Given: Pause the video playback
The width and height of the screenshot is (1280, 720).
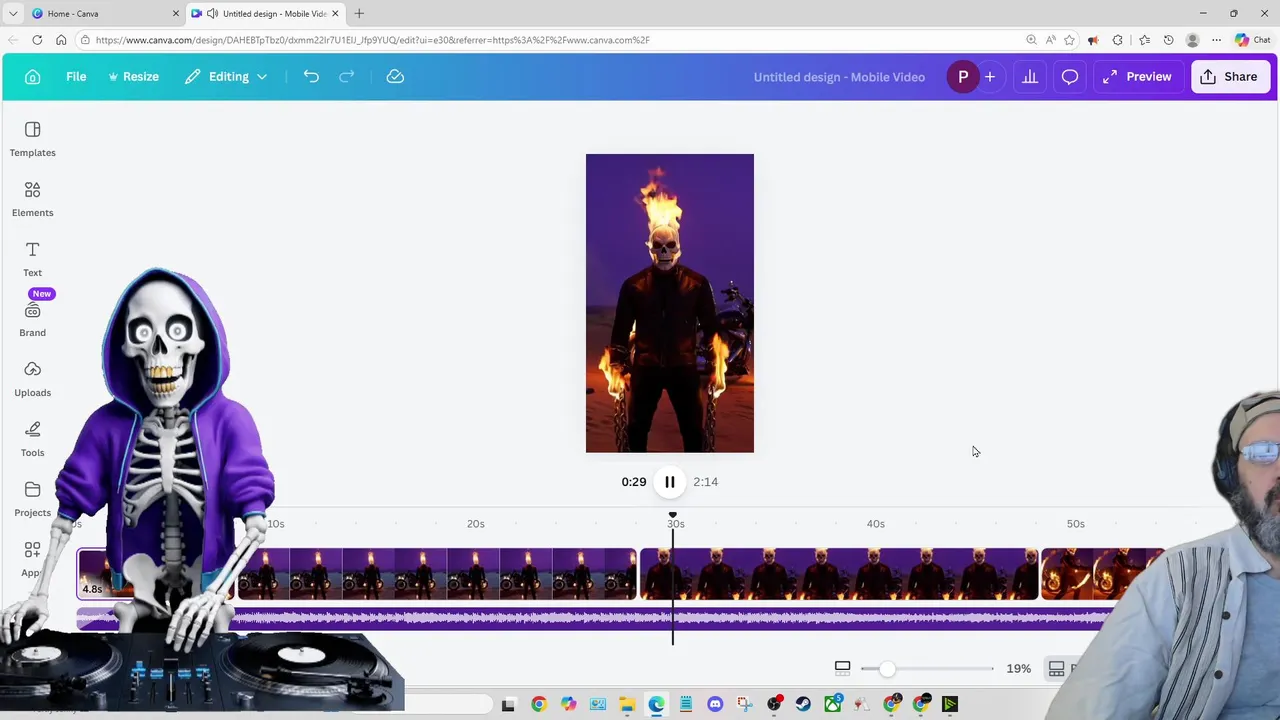Looking at the screenshot, I should (670, 482).
